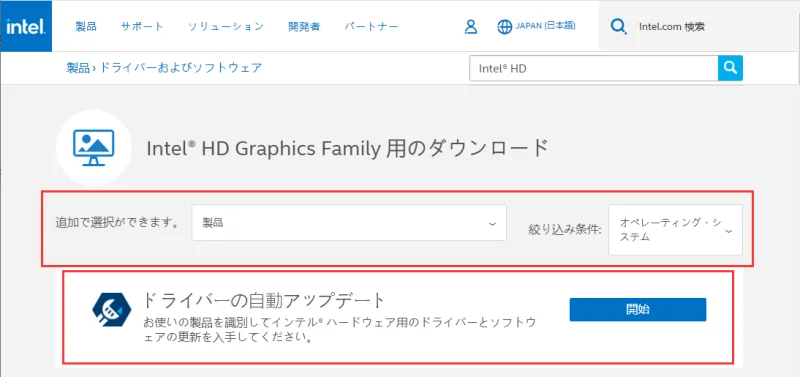Click the 開始 button

tap(638, 310)
